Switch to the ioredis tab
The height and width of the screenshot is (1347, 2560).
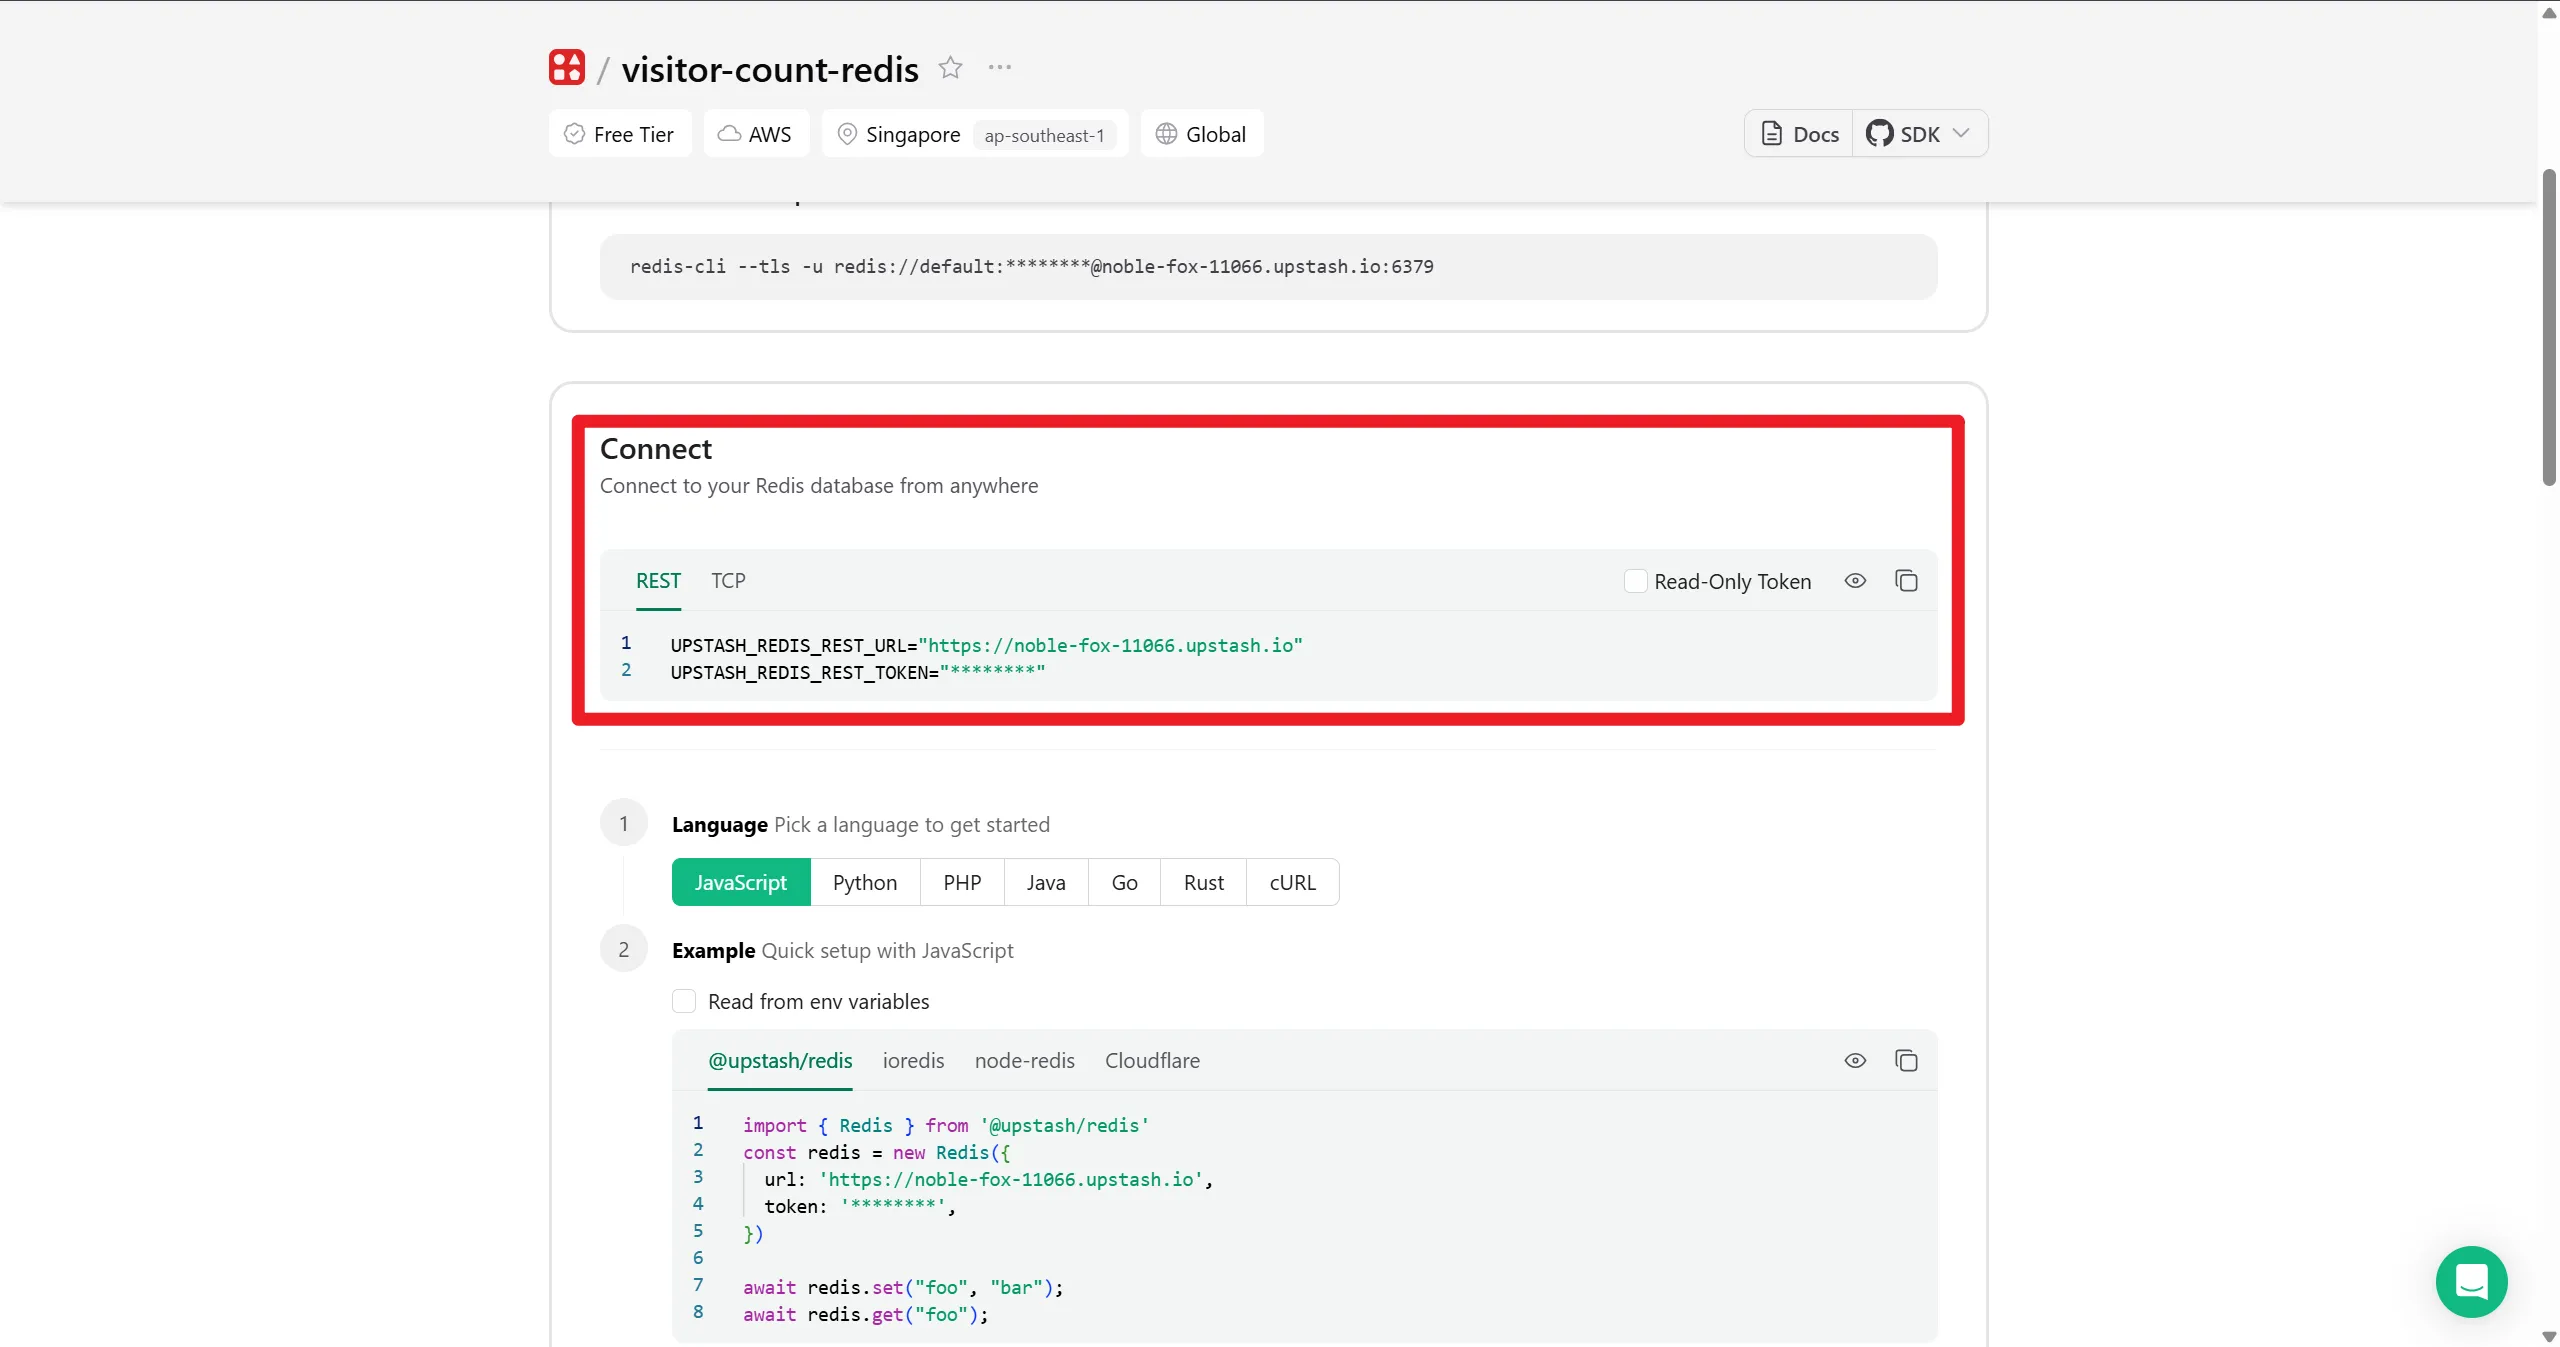(913, 1060)
